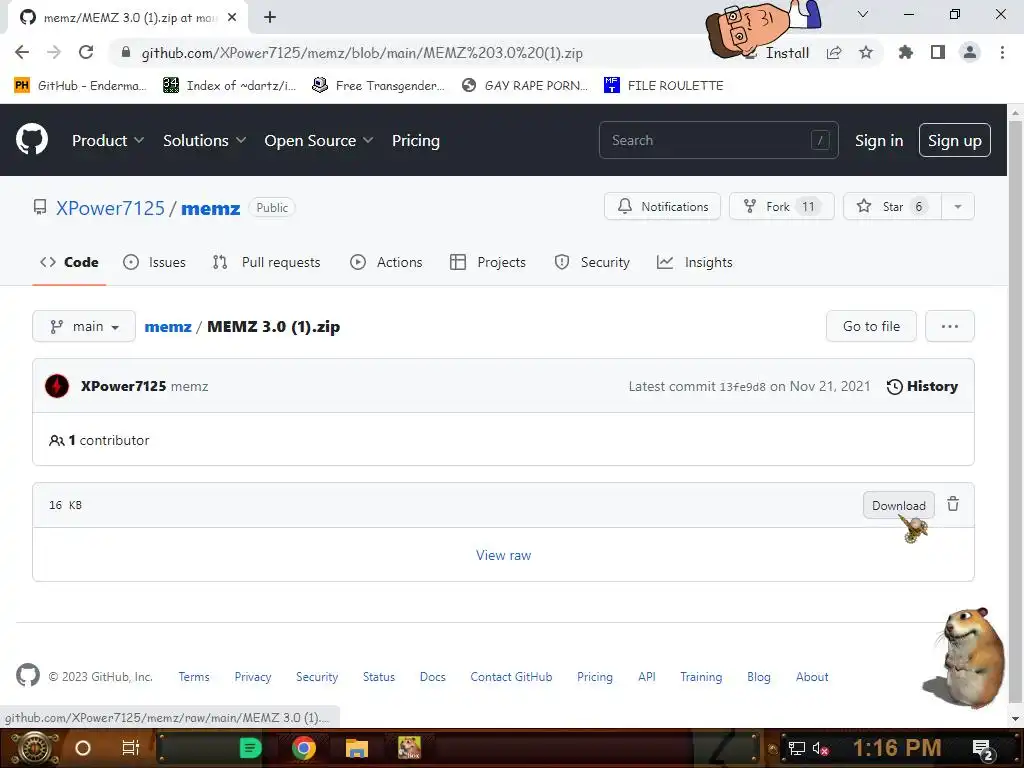The width and height of the screenshot is (1024, 768).
Task: Click the Download button
Action: 899,505
